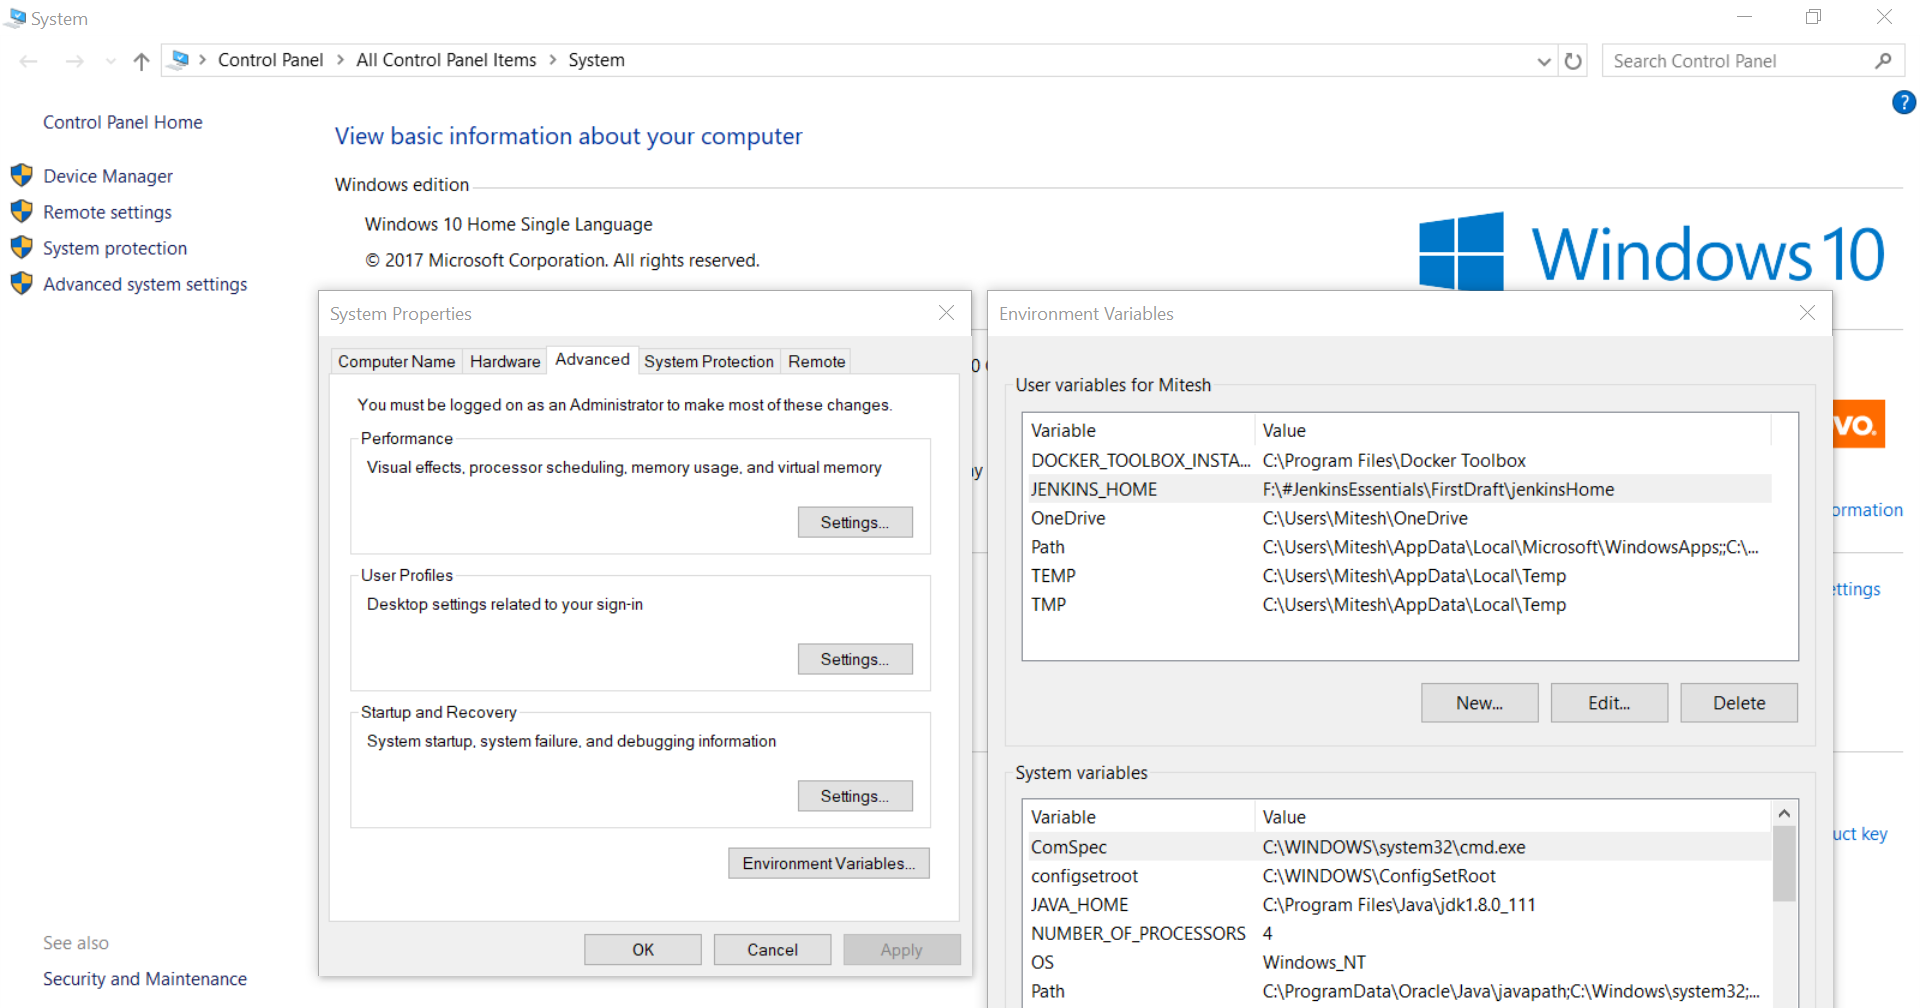The height and width of the screenshot is (1008, 1920).
Task: Click Environment Variables button
Action: click(x=829, y=863)
